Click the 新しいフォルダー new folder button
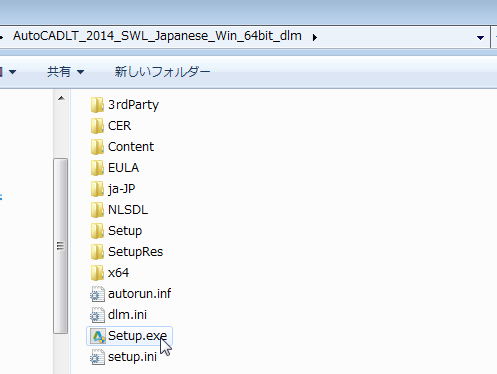The image size is (497, 374). pos(162,72)
